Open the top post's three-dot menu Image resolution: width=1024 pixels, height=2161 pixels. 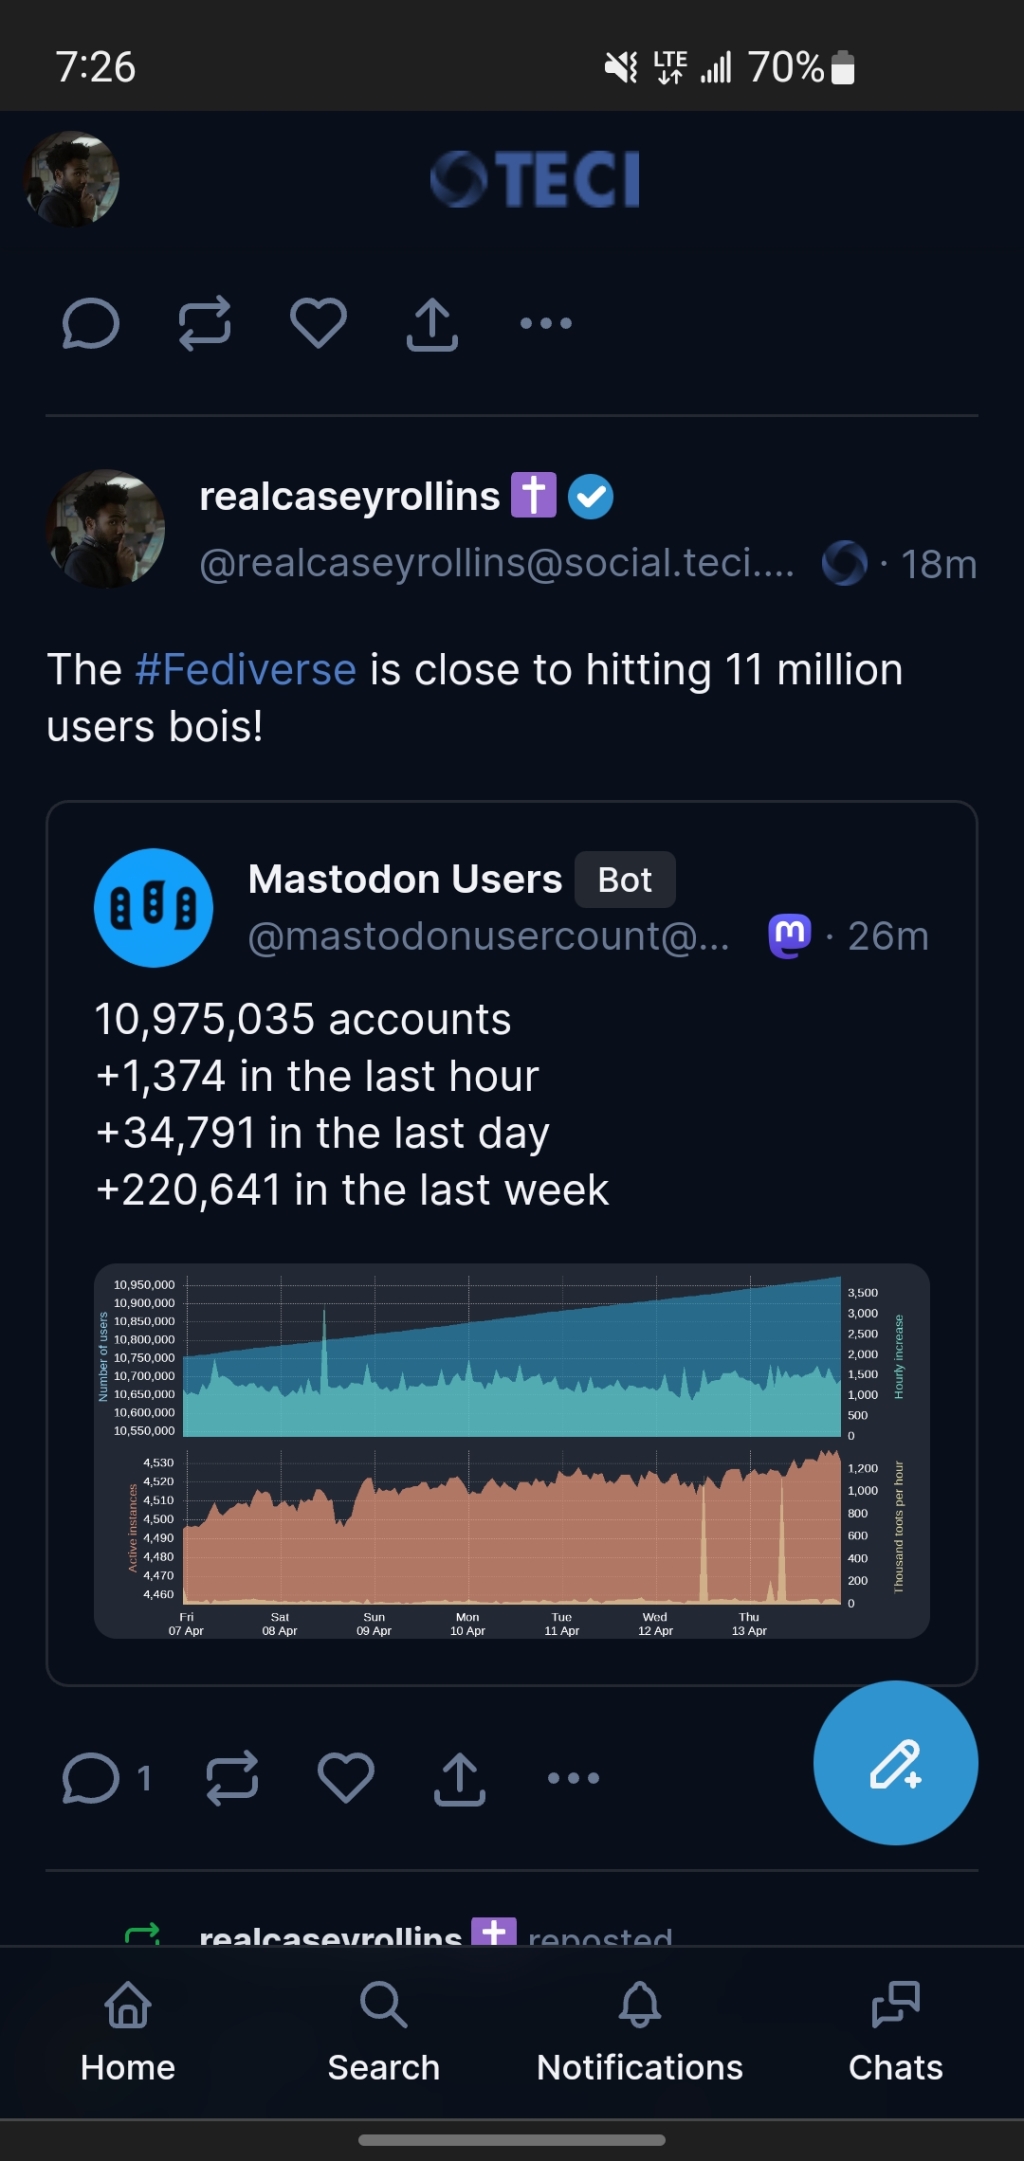click(x=546, y=323)
